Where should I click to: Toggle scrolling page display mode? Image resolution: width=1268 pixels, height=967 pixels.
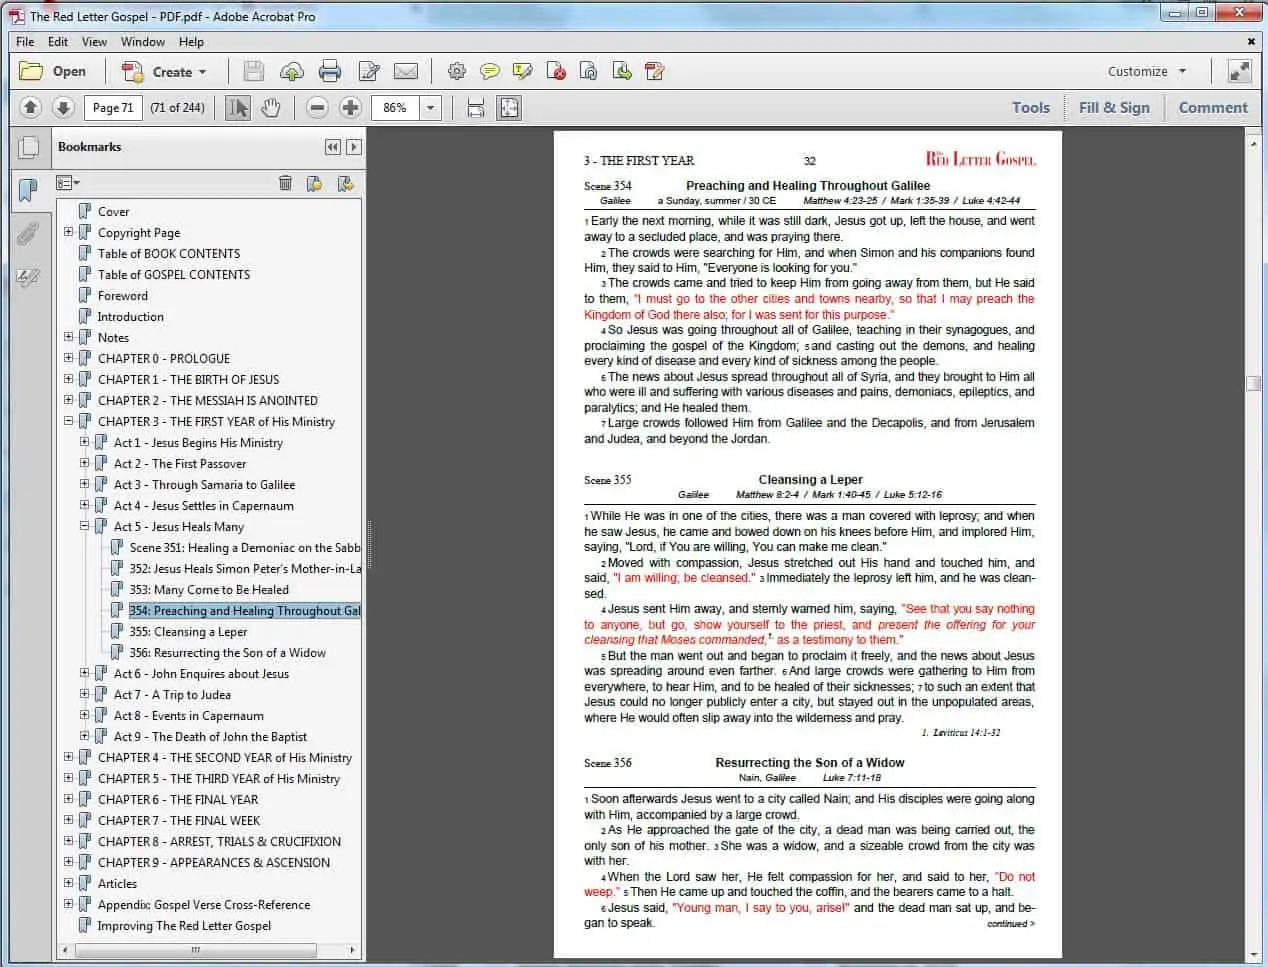click(476, 107)
